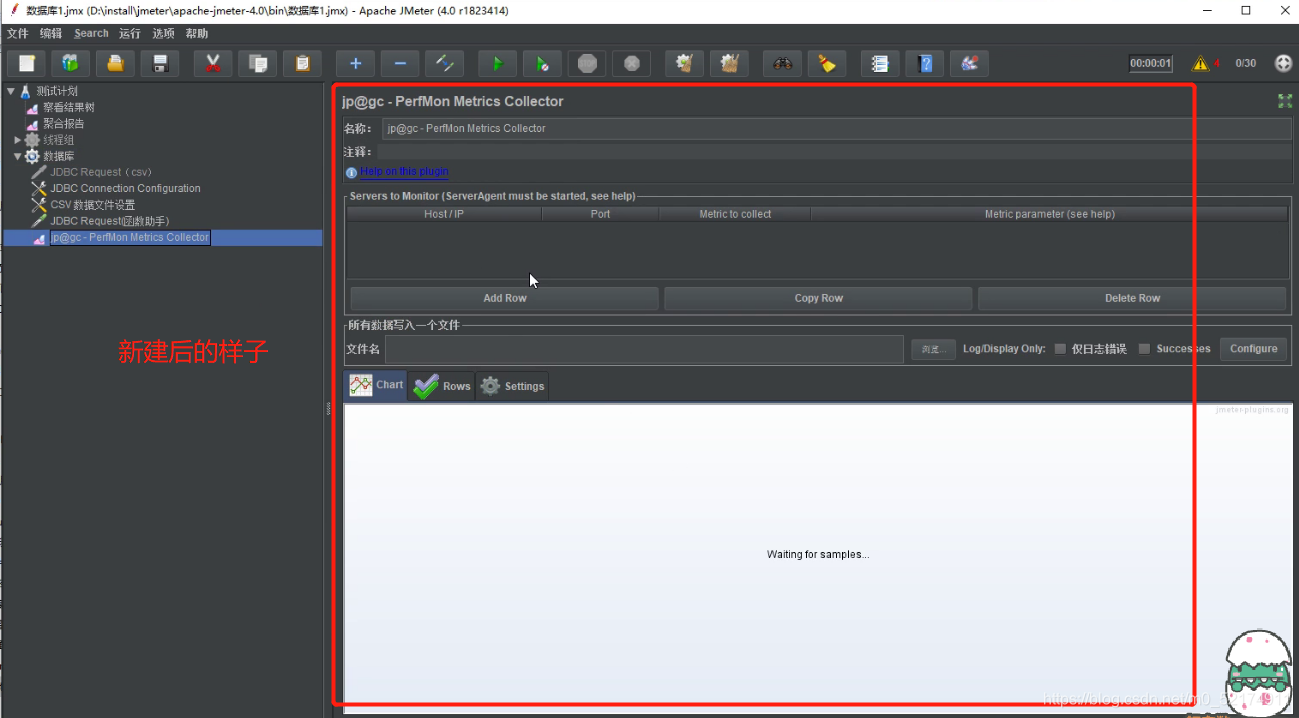The image size is (1299, 718).
Task: Click the Metric to collect column header
Action: [735, 214]
